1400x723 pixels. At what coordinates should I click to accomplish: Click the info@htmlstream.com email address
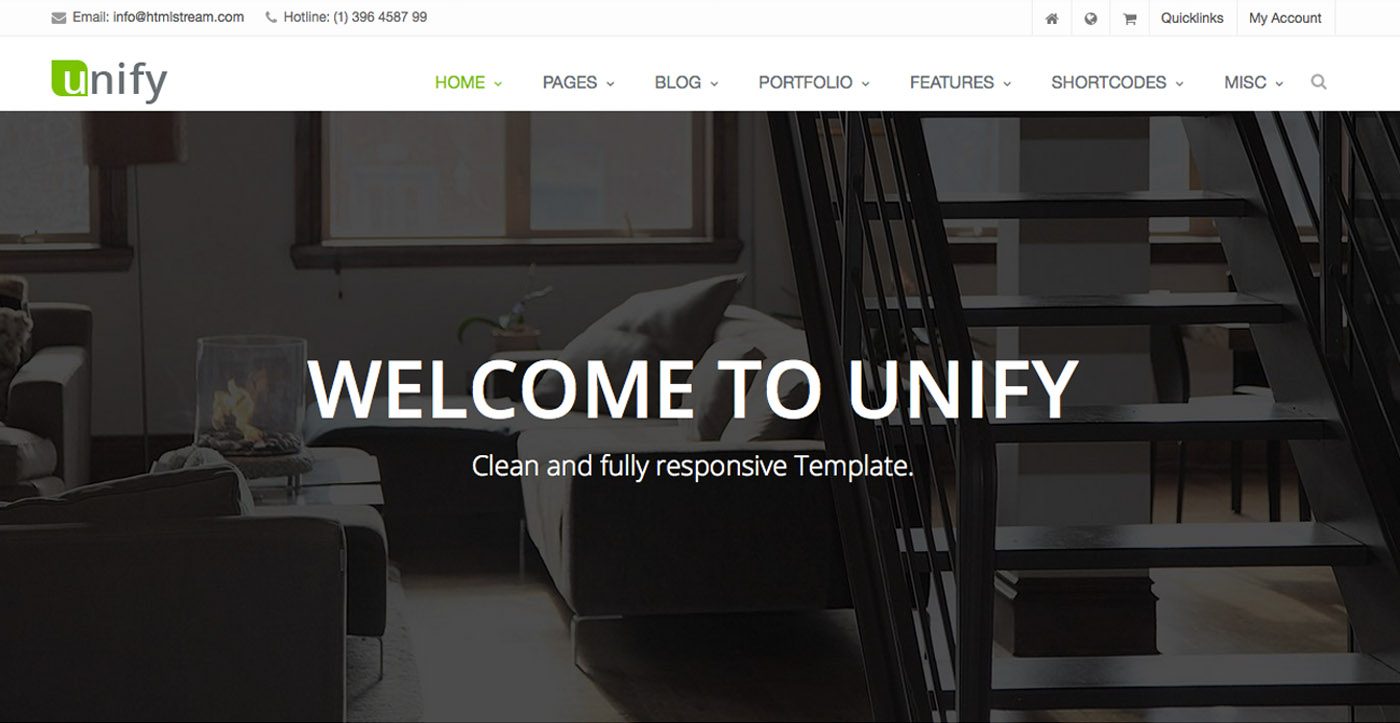click(178, 17)
